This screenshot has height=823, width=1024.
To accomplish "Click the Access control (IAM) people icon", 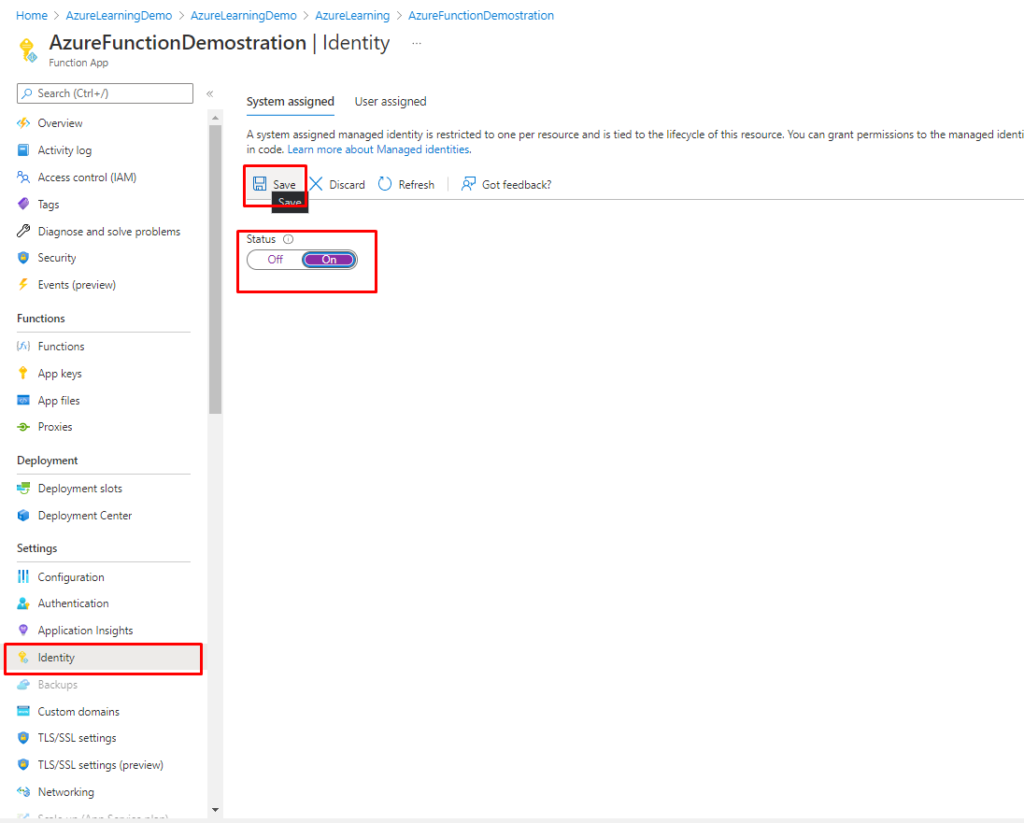I will [24, 177].
